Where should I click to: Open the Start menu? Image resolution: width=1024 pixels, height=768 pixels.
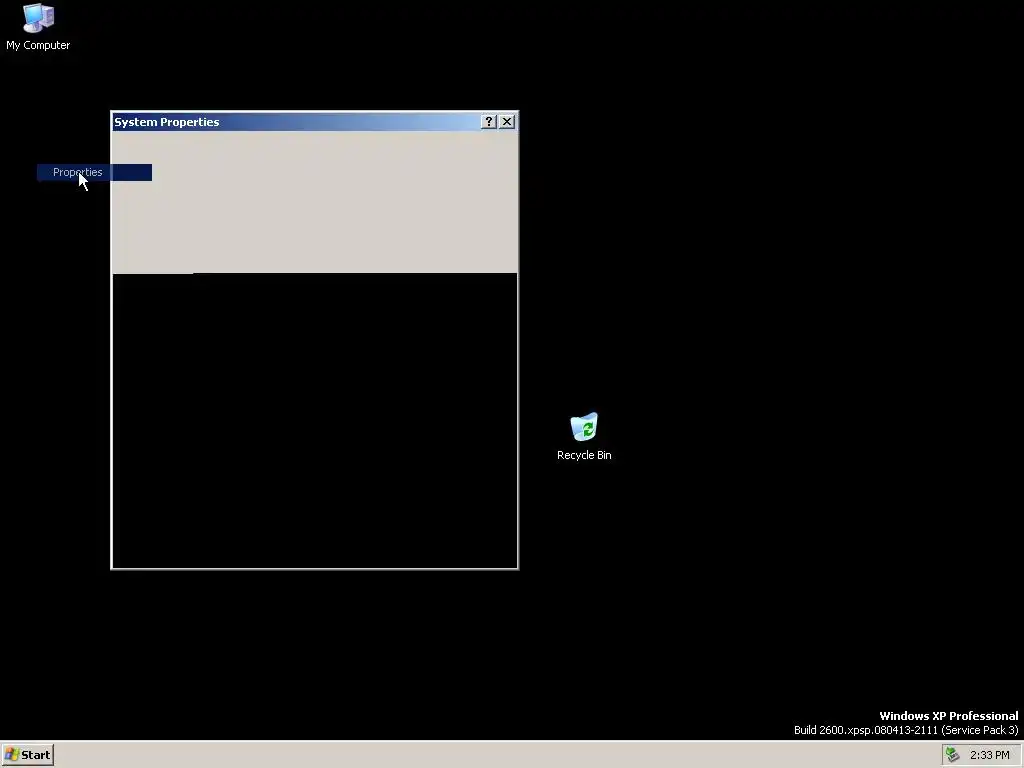(27, 755)
